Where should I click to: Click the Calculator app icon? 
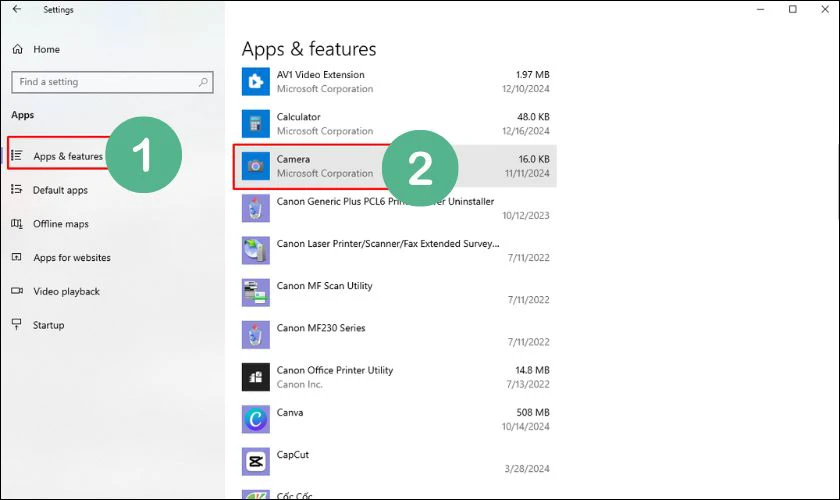click(256, 124)
